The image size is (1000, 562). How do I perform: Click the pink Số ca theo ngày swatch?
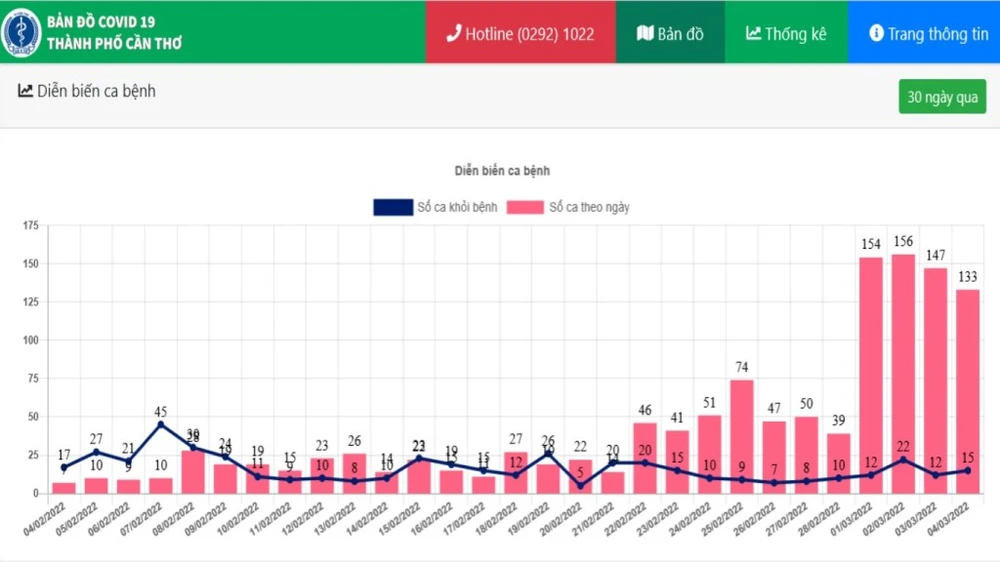pyautogui.click(x=524, y=207)
